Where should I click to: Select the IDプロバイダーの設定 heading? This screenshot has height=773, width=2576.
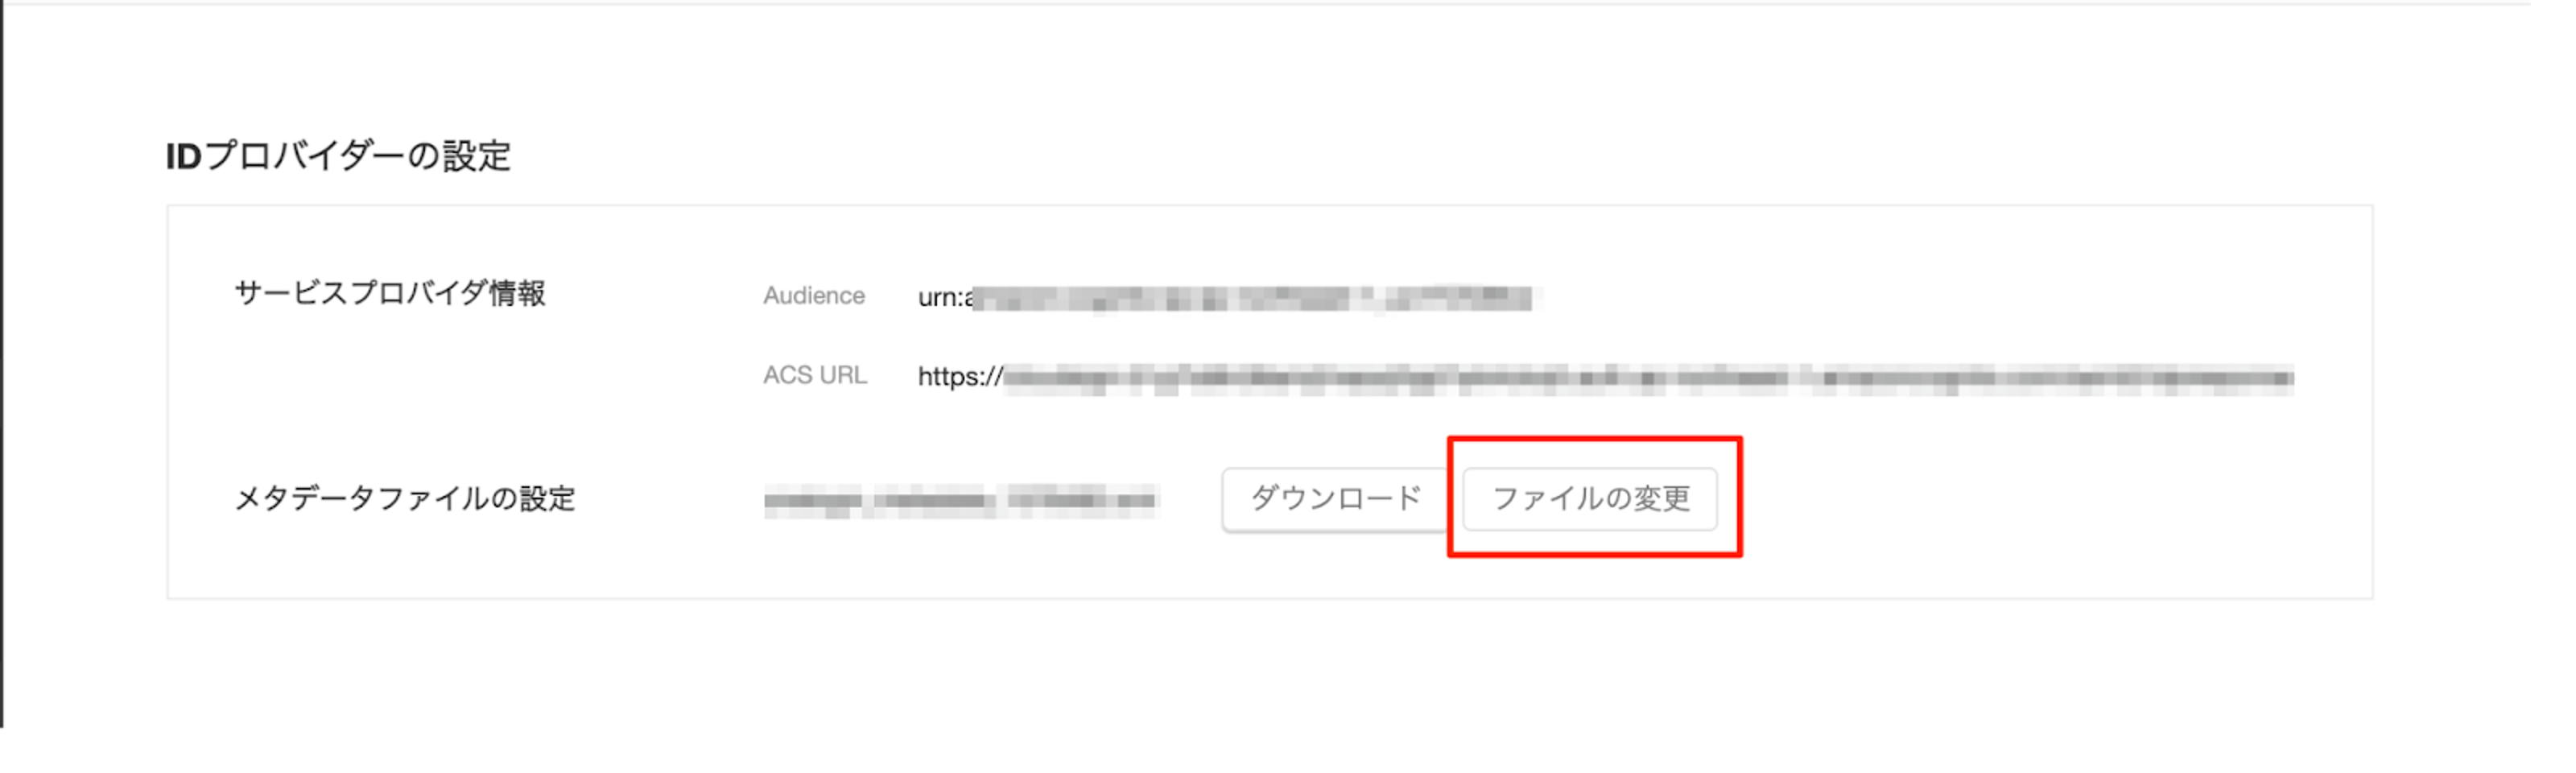[338, 156]
